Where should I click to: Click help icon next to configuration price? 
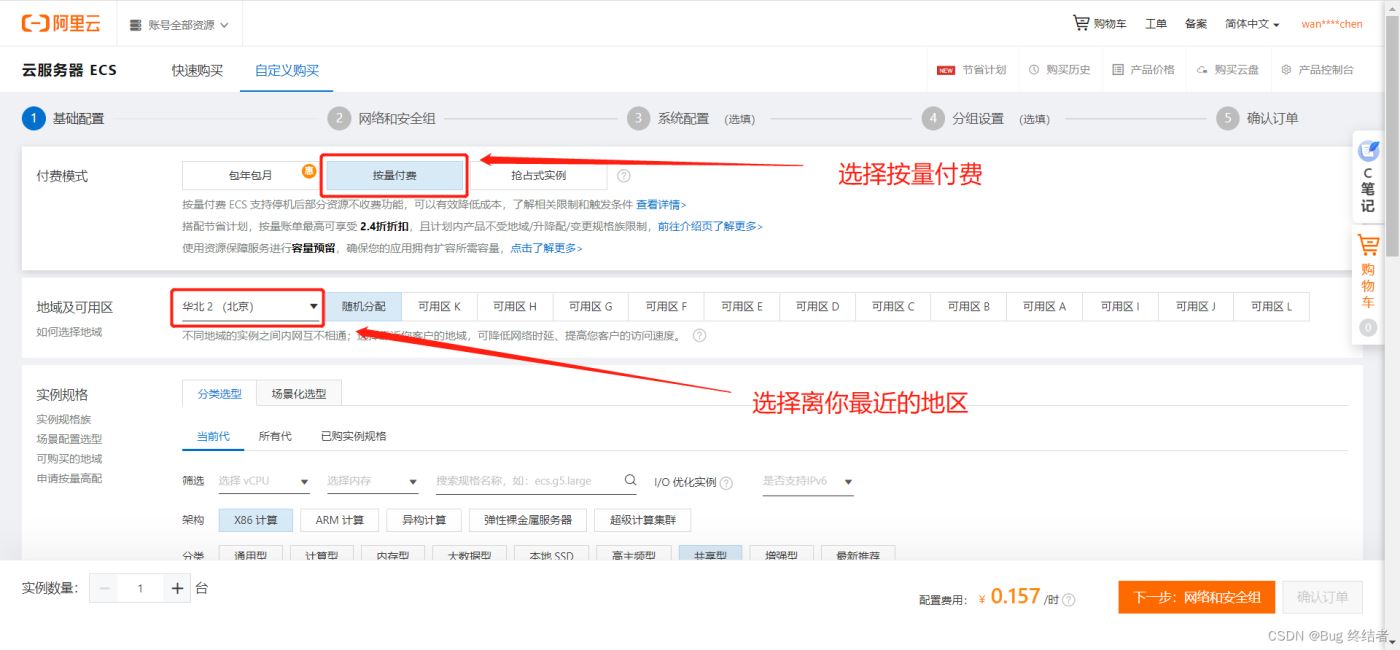click(1069, 600)
